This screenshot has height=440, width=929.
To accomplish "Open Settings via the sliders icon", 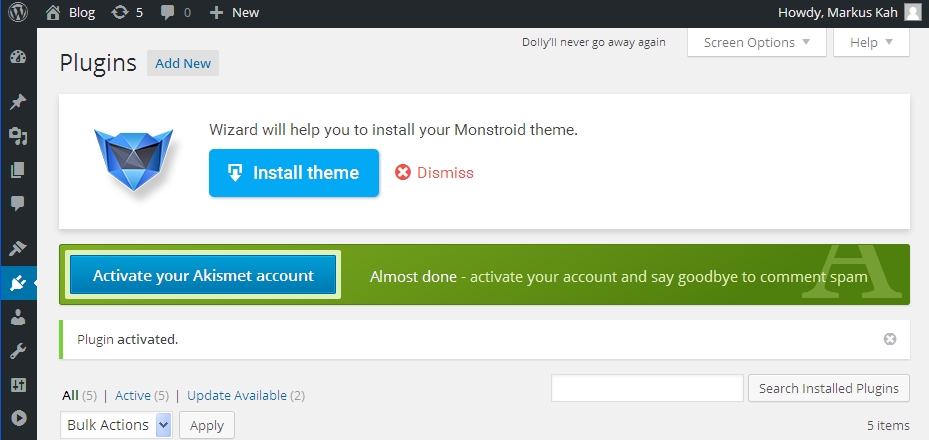I will (18, 385).
